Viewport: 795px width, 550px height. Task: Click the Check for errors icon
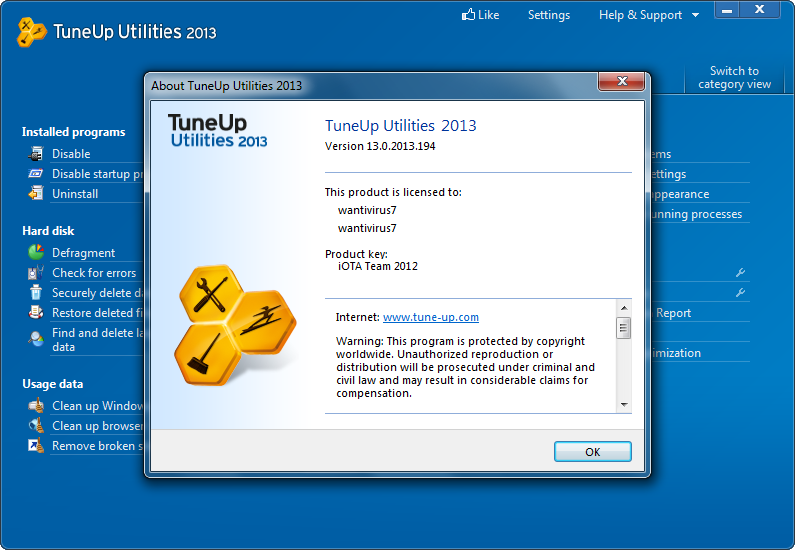point(35,273)
